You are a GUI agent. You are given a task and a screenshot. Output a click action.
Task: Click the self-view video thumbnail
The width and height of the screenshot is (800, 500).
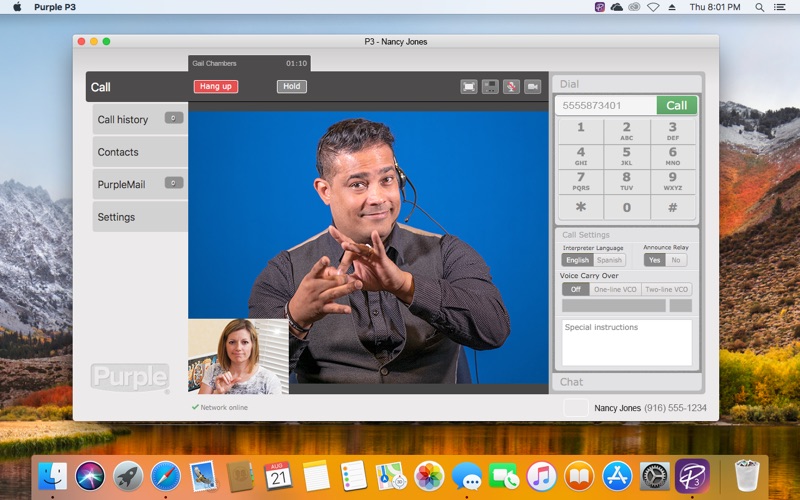pyautogui.click(x=238, y=356)
